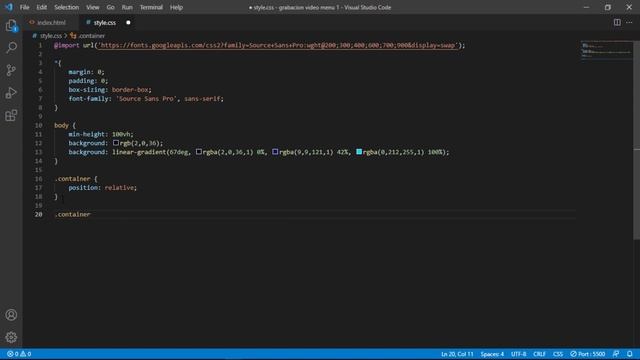The image size is (640, 360).
Task: Click 'margin: 0;' declaration
Action: (86, 72)
